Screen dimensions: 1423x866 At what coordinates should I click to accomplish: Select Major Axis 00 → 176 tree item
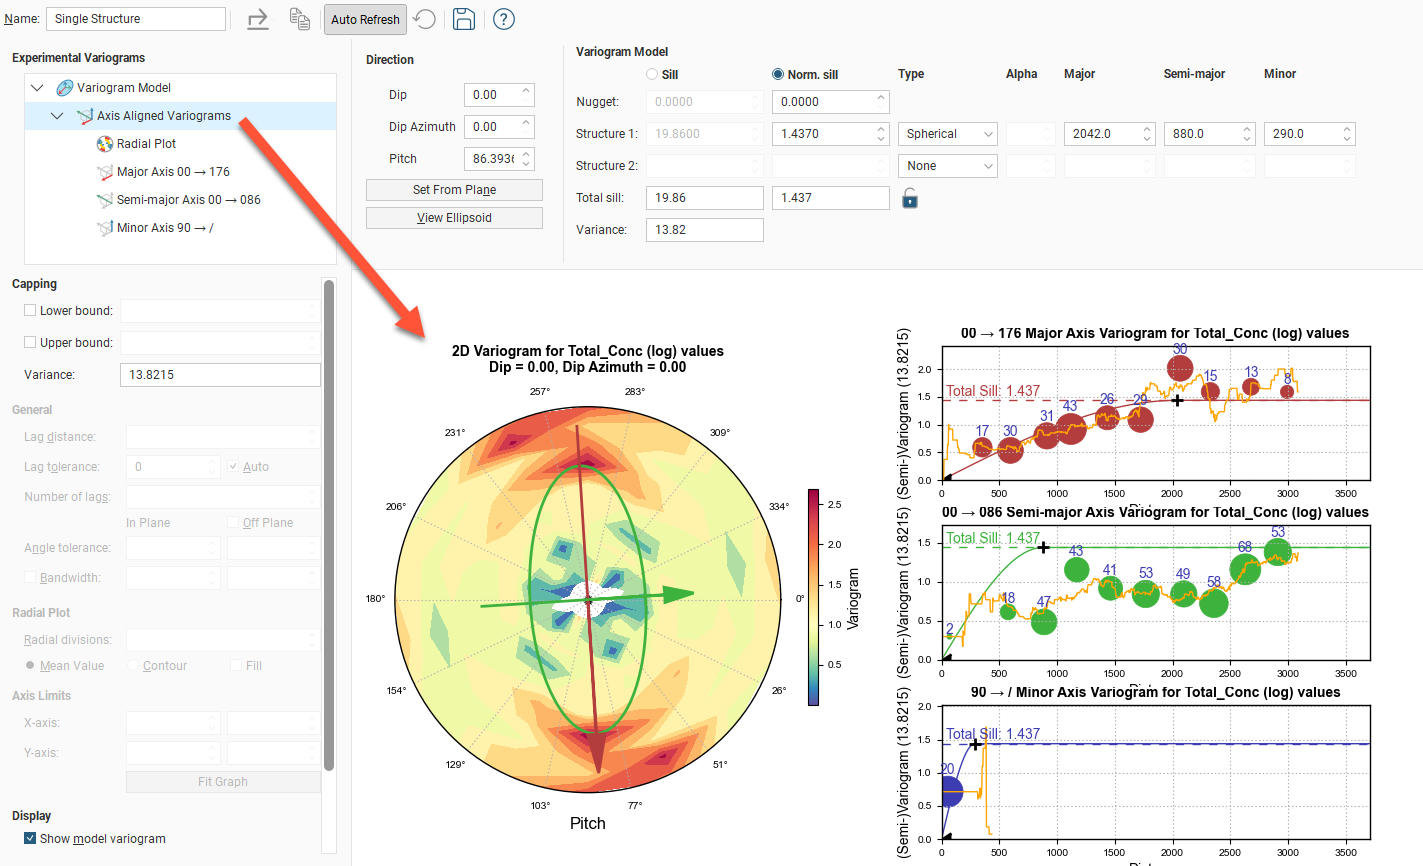point(173,172)
